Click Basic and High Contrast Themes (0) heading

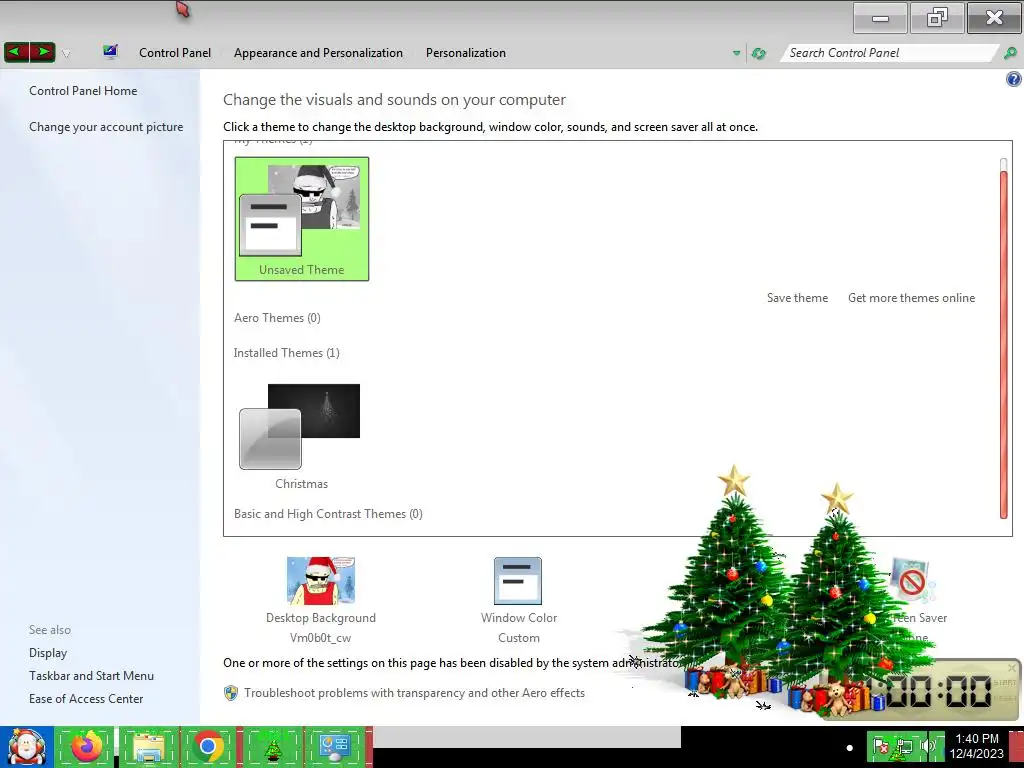click(328, 514)
